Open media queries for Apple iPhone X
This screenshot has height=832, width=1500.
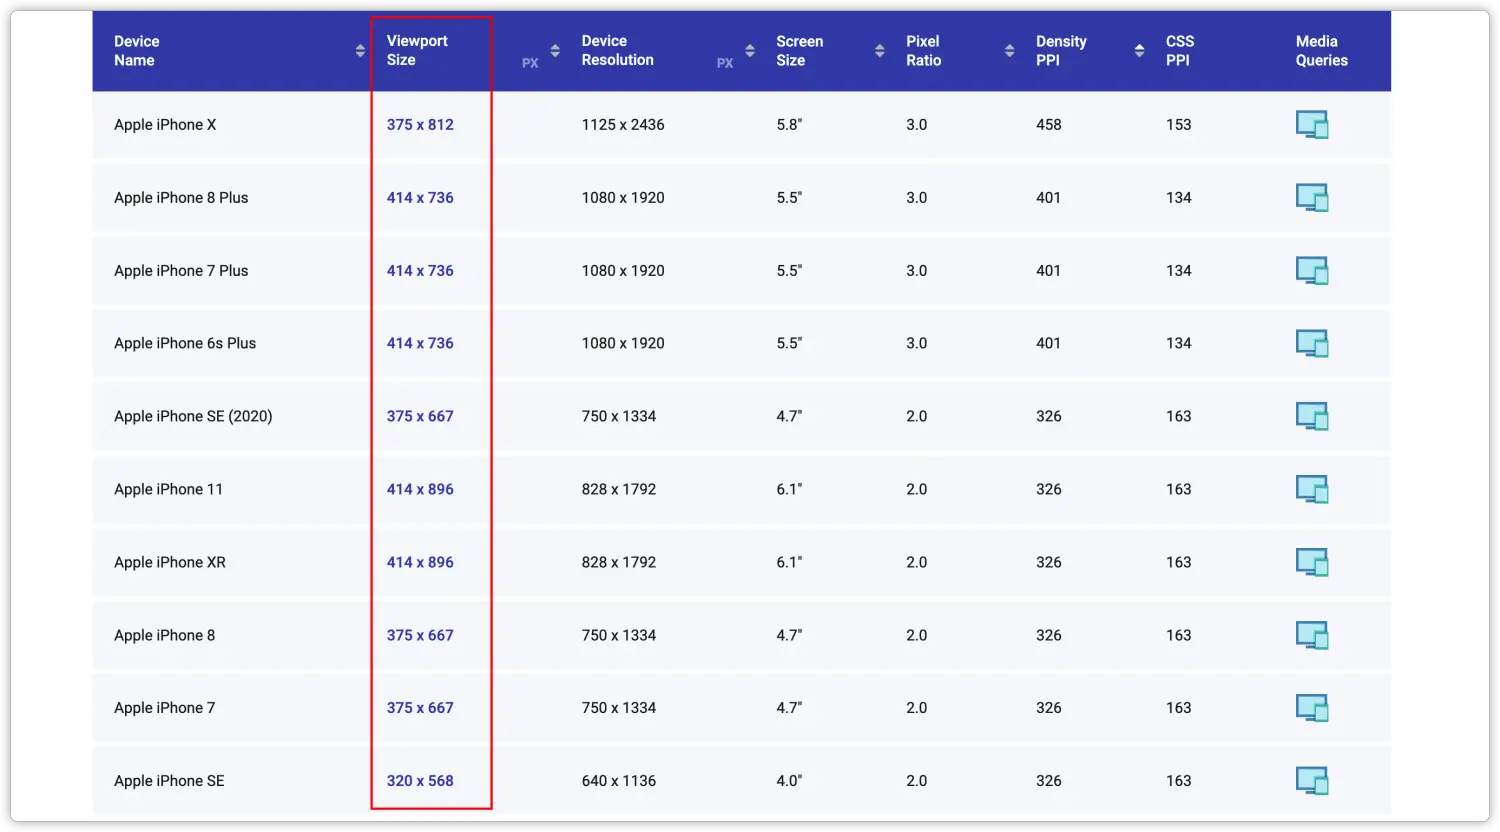(x=1312, y=125)
